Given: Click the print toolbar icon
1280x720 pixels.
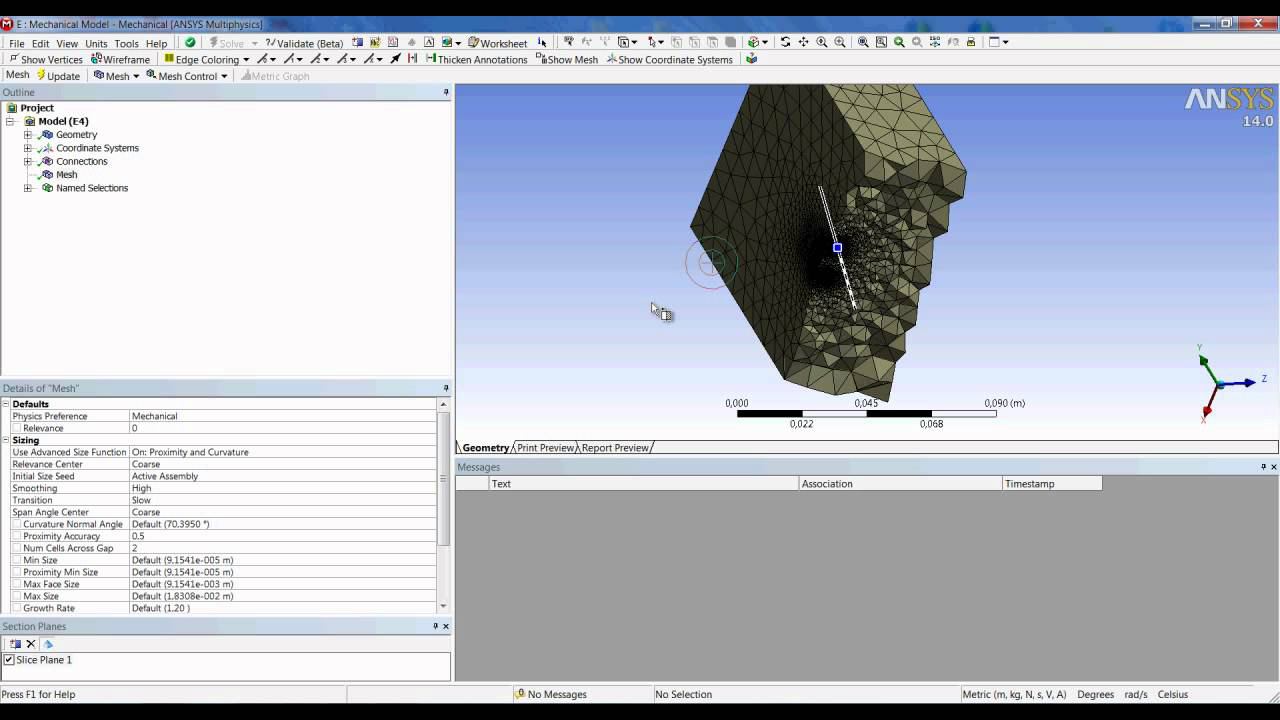Looking at the screenshot, I should [970, 42].
